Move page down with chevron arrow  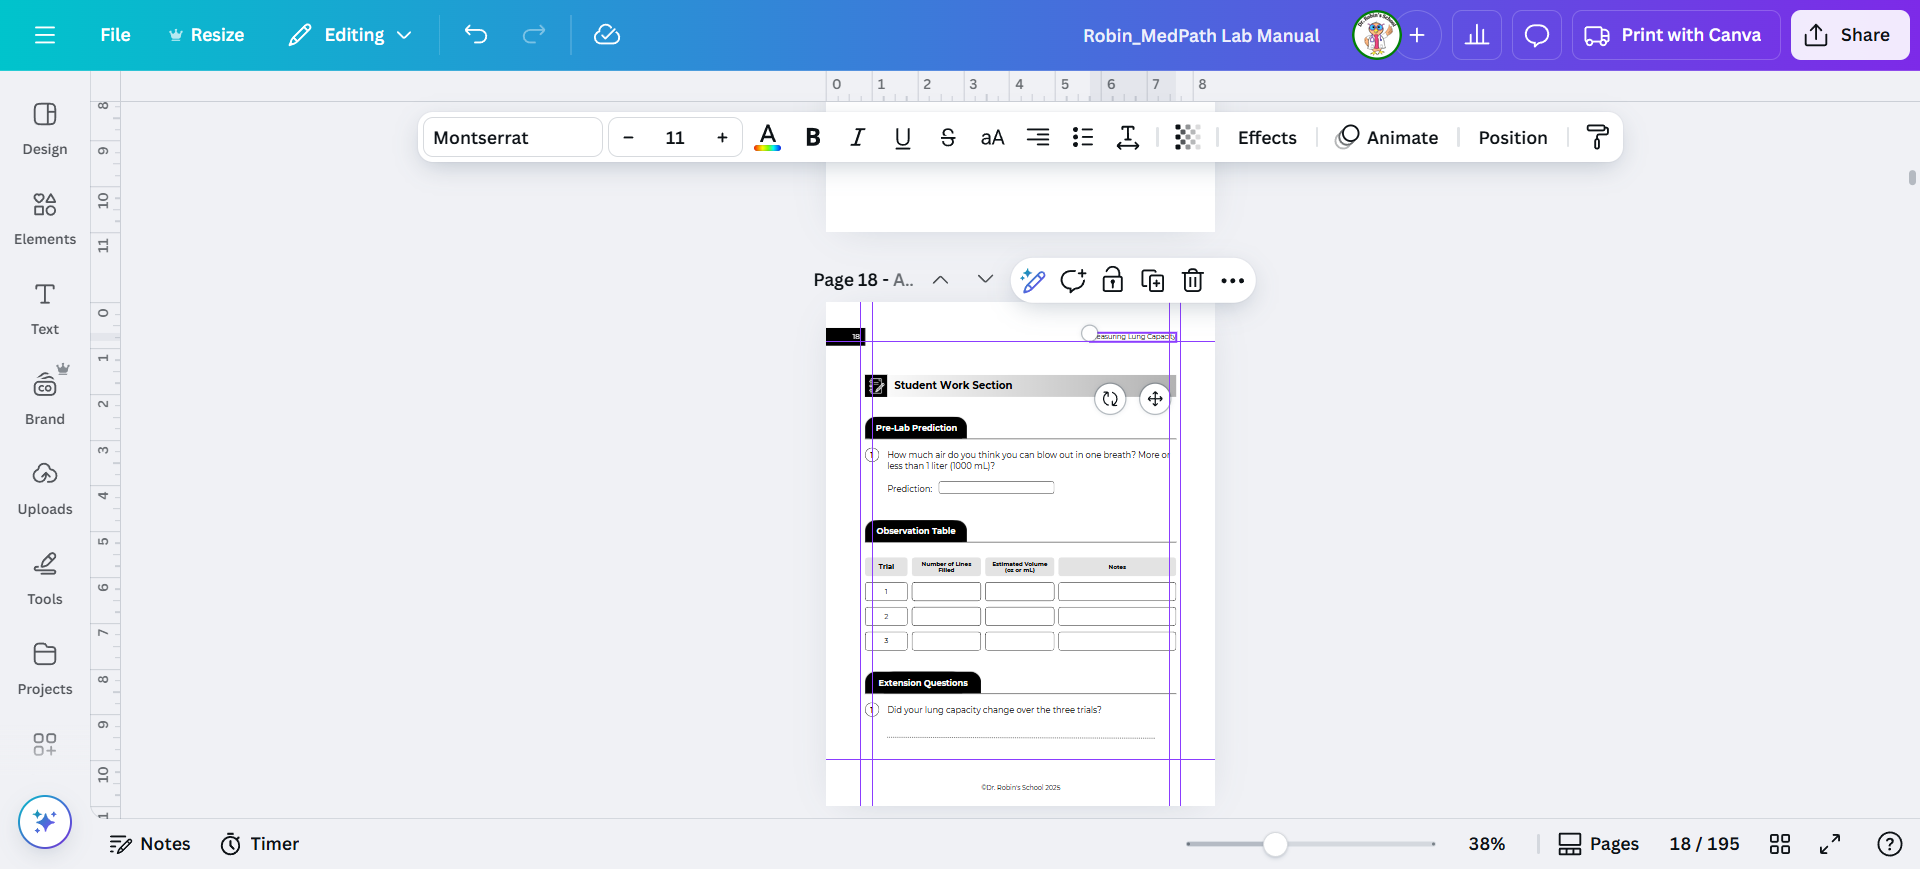(x=985, y=280)
